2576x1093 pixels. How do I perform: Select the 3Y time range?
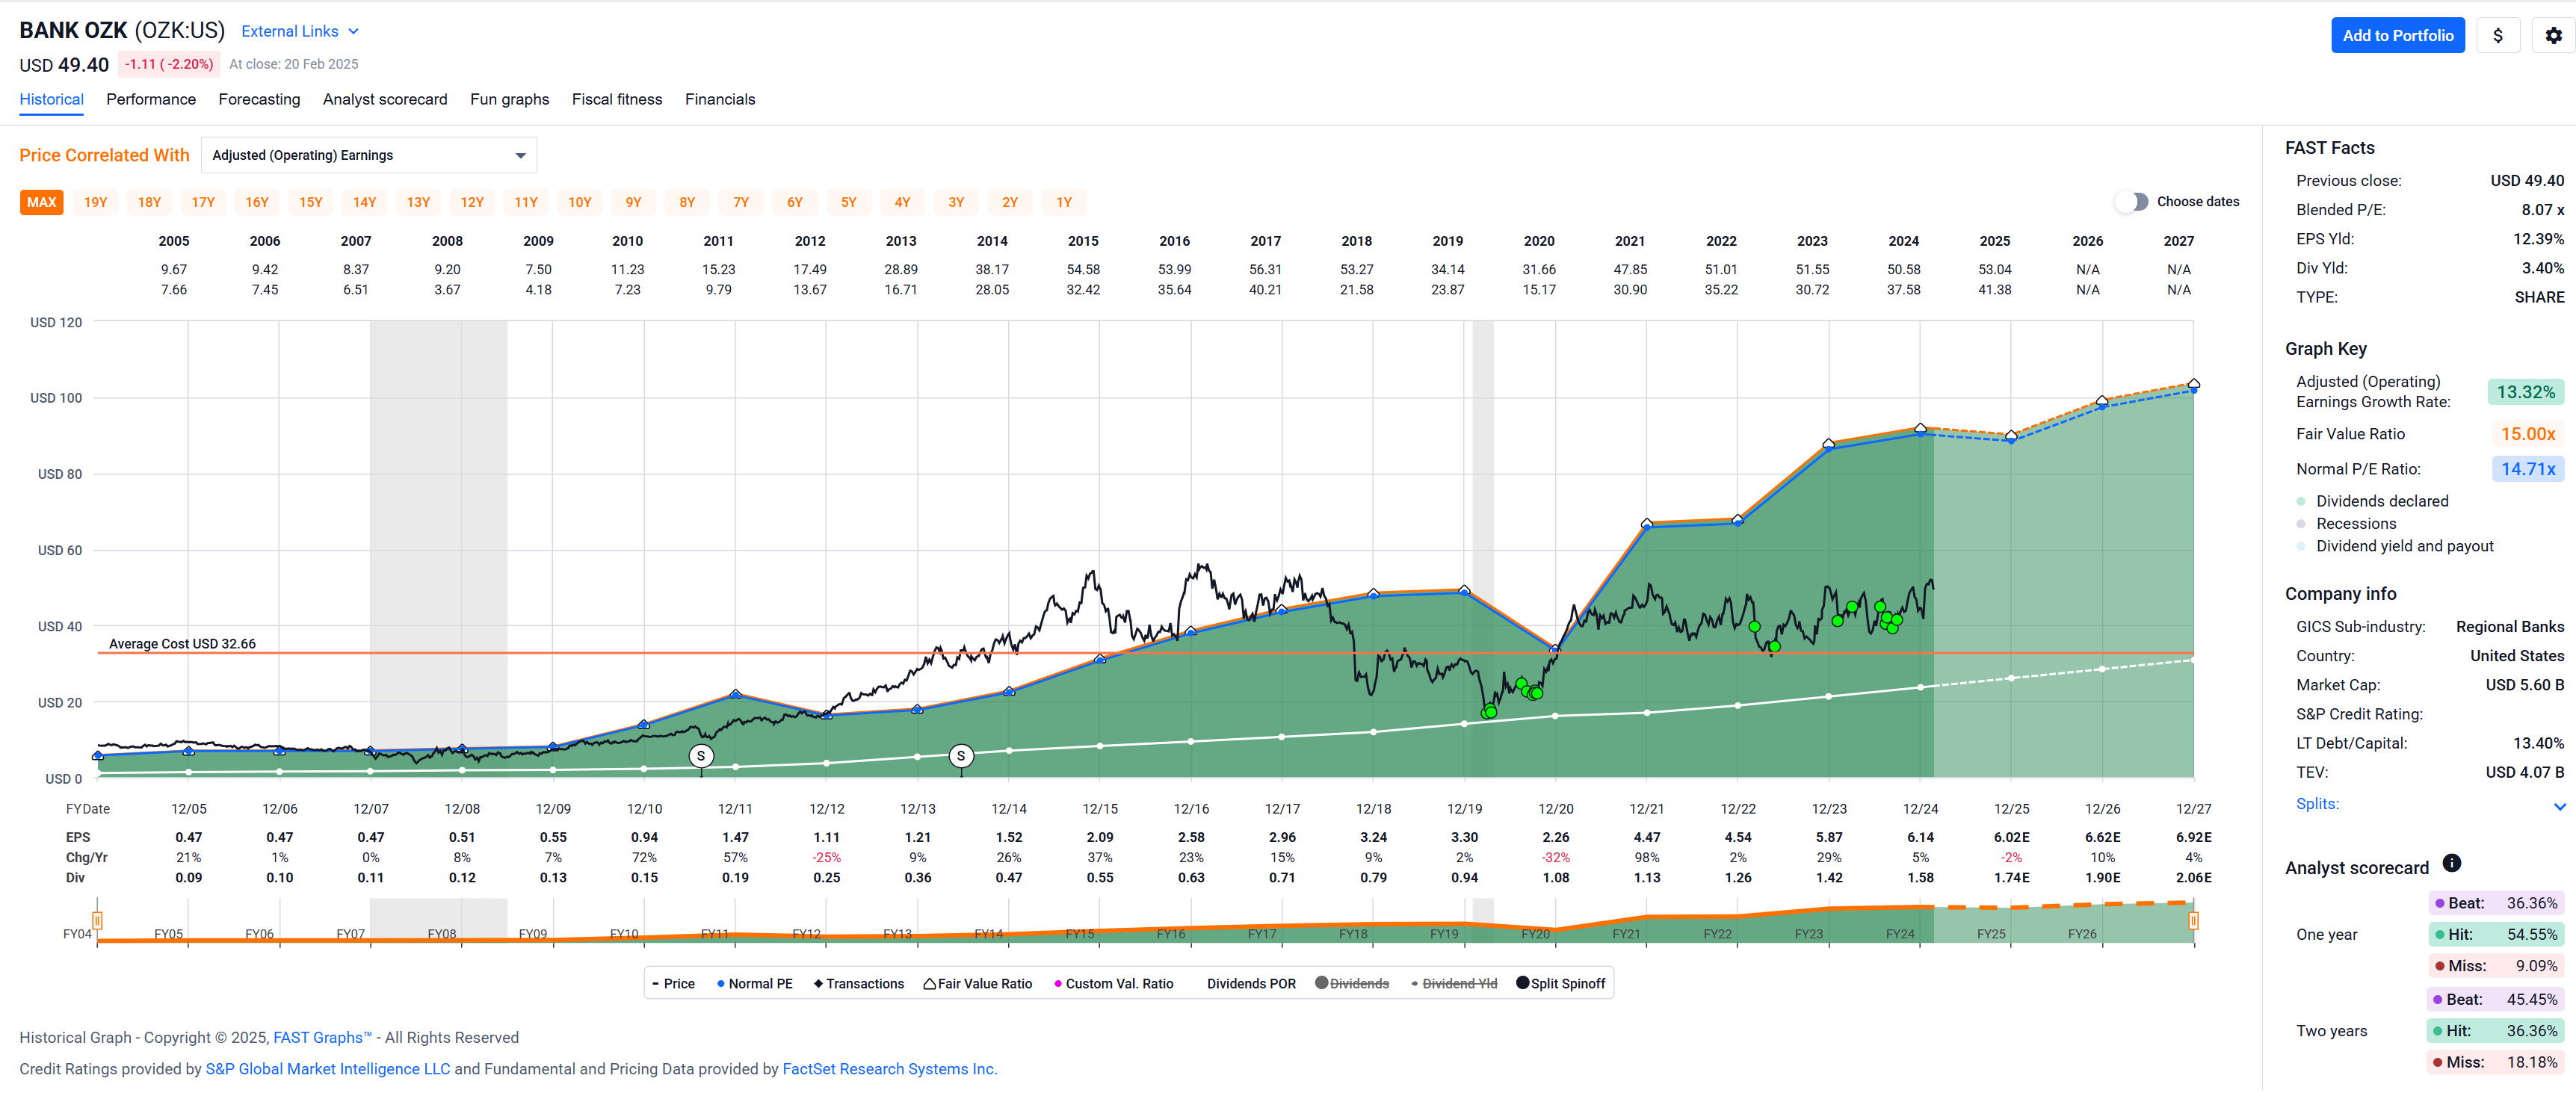coord(956,202)
